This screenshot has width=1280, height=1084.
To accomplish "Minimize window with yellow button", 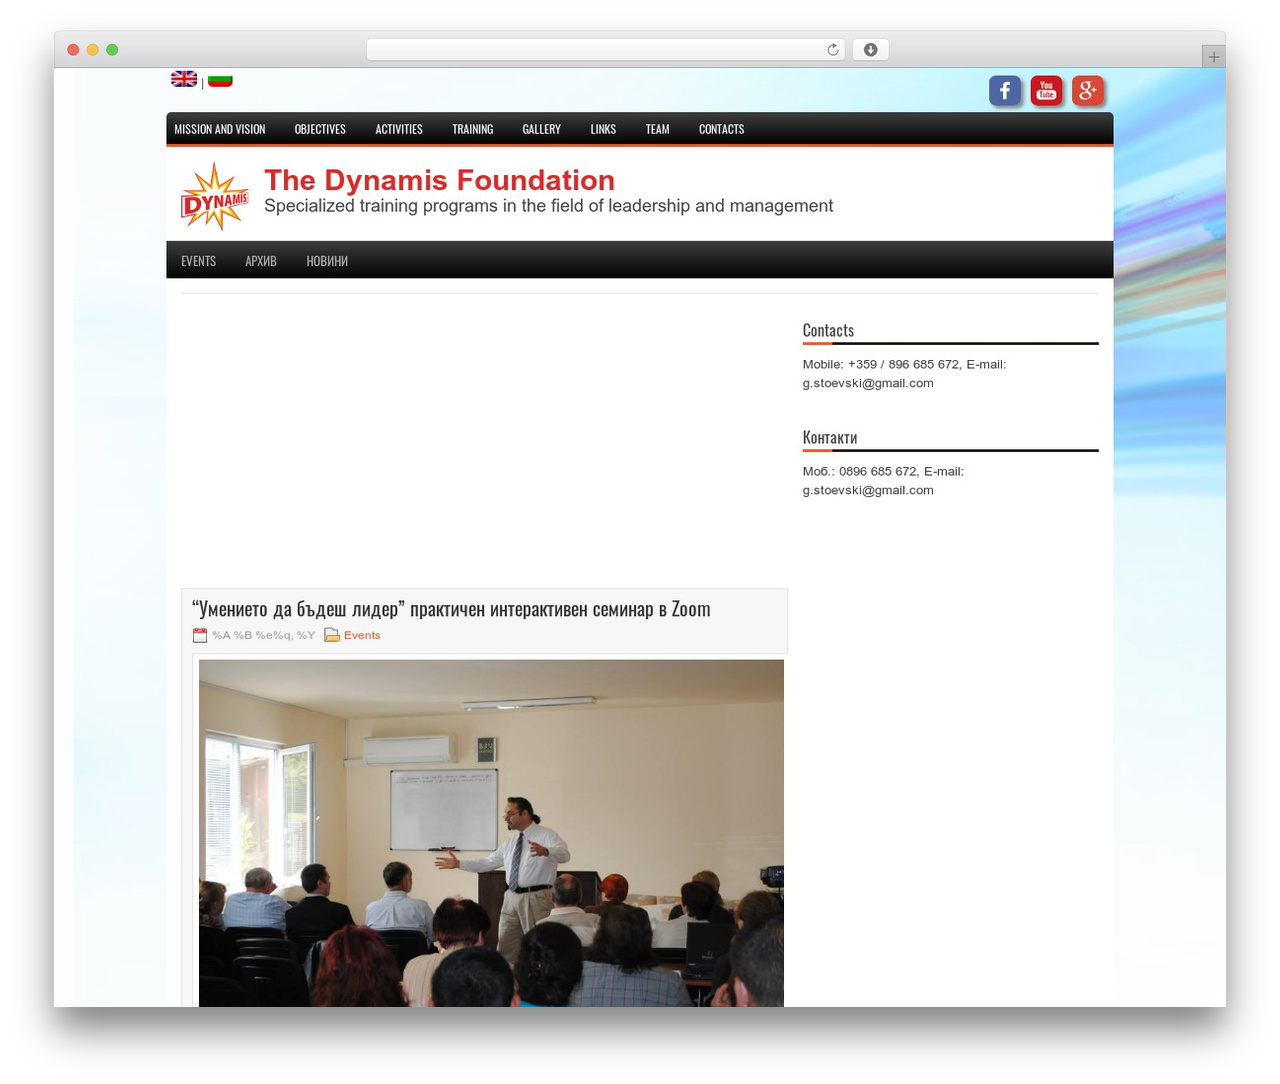I will (x=92, y=50).
